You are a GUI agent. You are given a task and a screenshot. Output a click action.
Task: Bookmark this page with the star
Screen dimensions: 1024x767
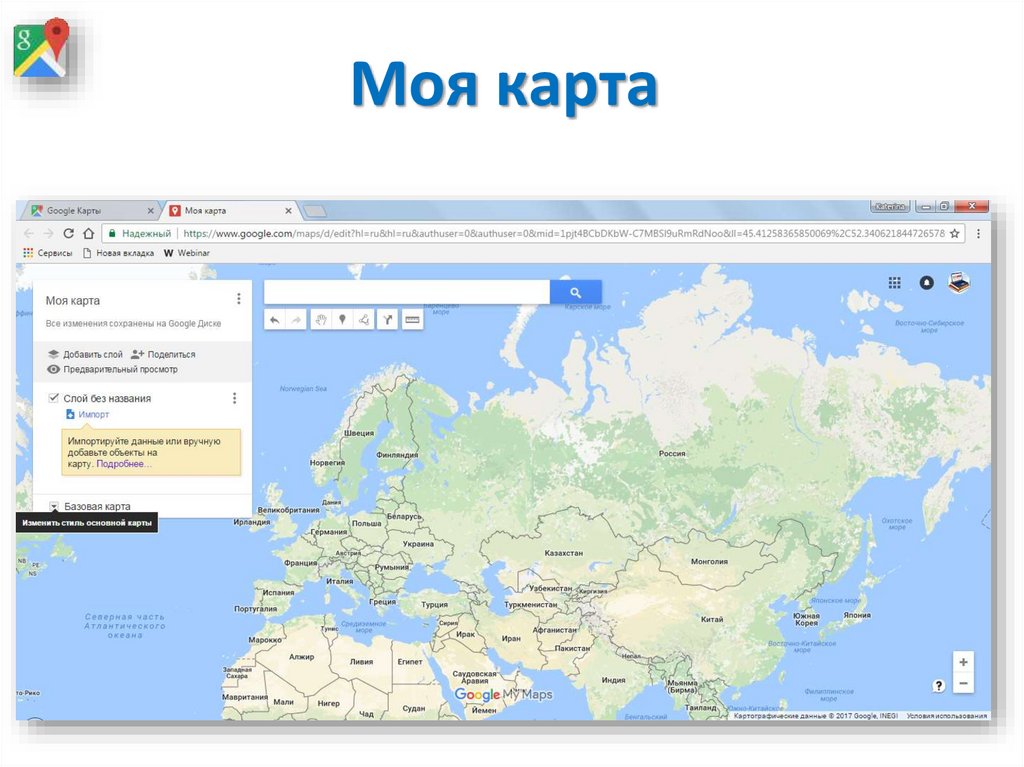(955, 233)
